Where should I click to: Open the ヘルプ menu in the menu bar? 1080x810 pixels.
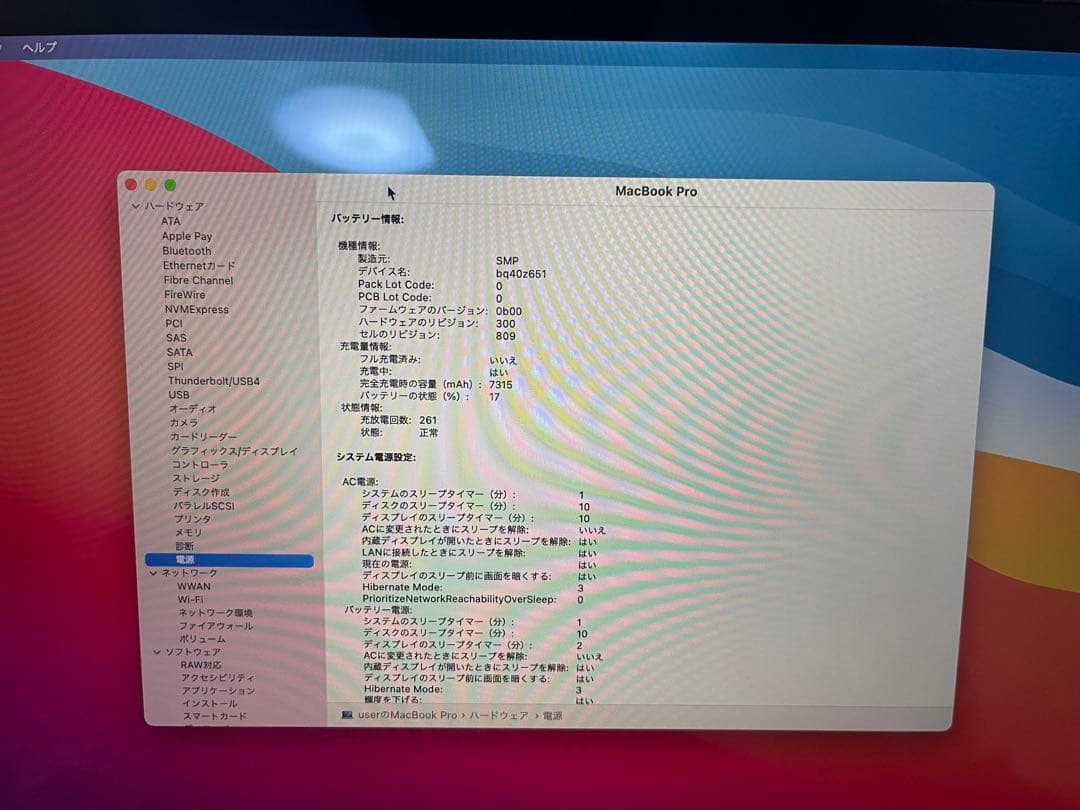coord(39,46)
